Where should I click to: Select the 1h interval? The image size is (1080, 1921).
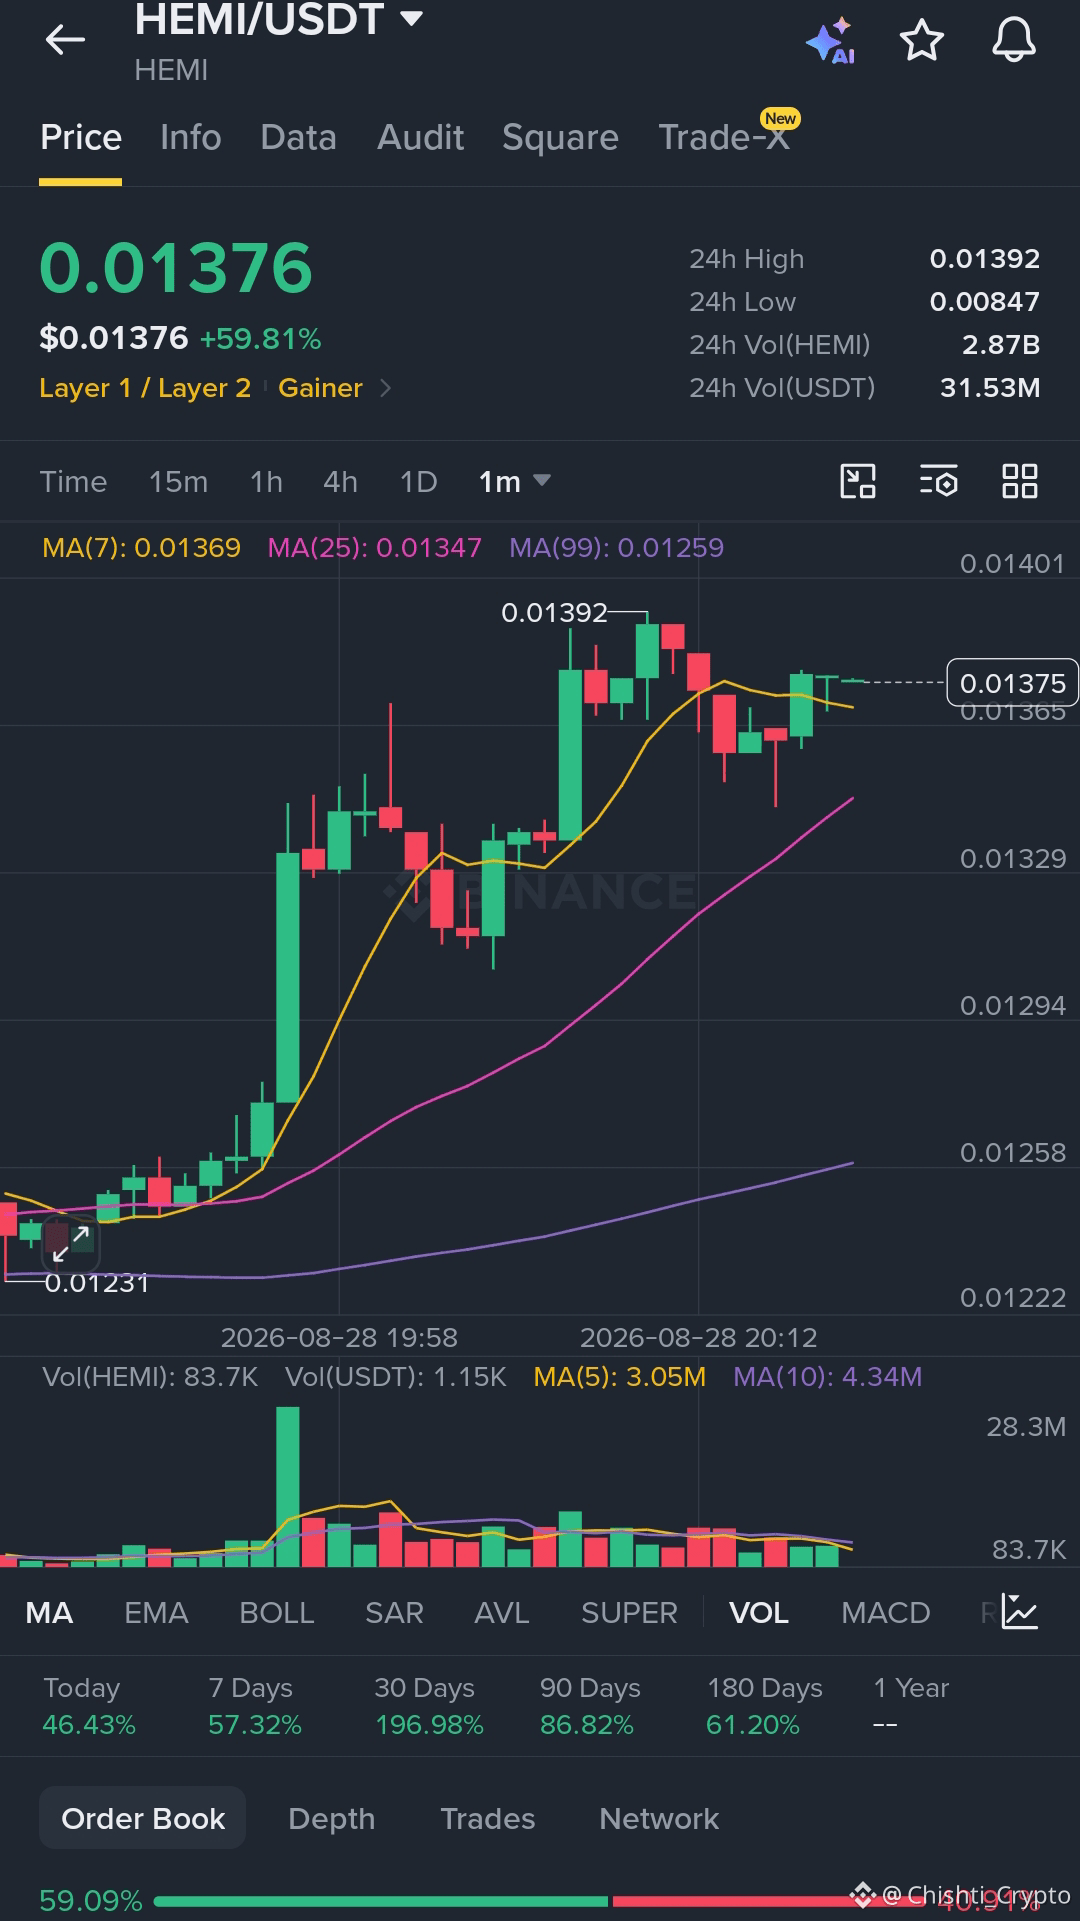coord(266,482)
